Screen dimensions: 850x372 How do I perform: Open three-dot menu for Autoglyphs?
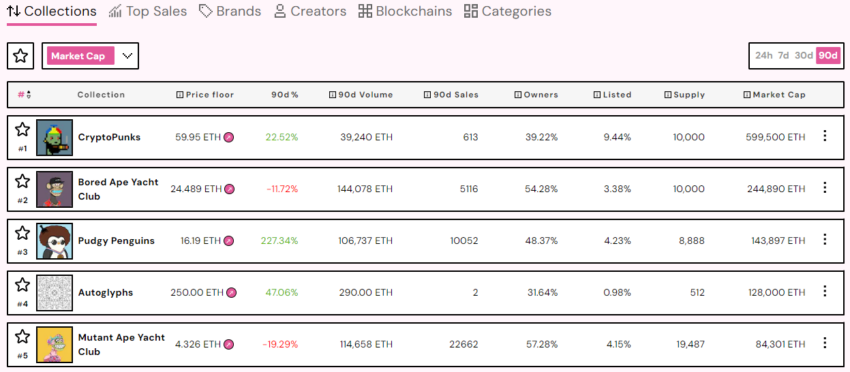pyautogui.click(x=825, y=291)
